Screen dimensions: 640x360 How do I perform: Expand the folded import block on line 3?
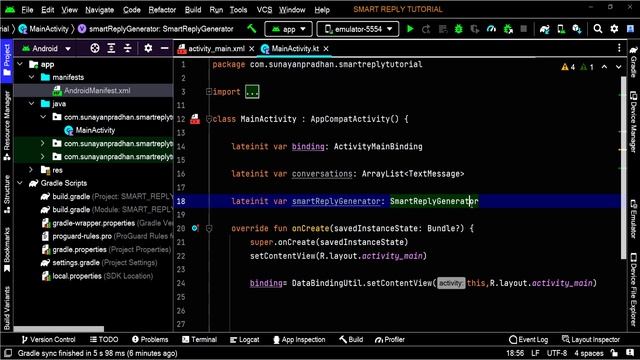tap(252, 92)
